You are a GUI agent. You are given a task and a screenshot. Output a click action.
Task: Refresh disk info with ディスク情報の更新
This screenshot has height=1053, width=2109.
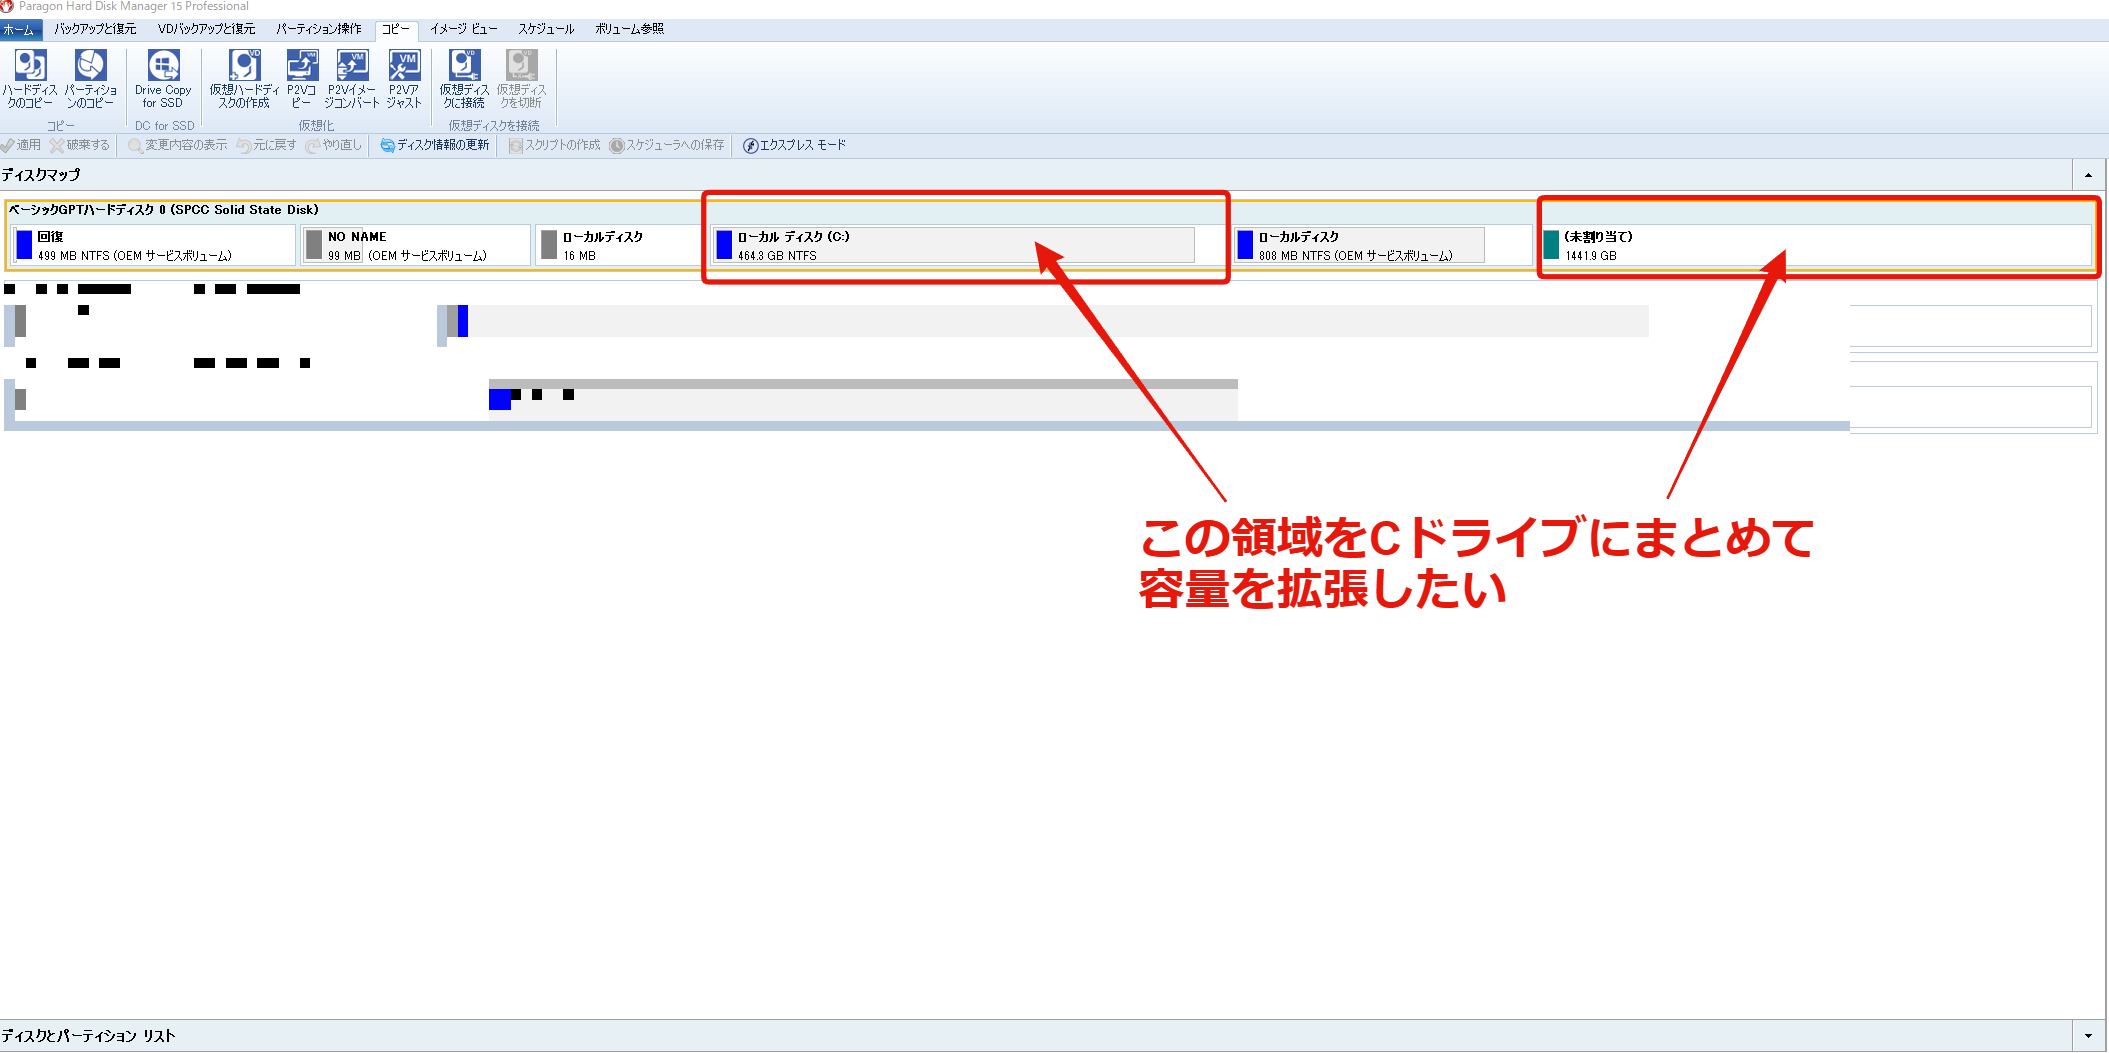(x=434, y=144)
